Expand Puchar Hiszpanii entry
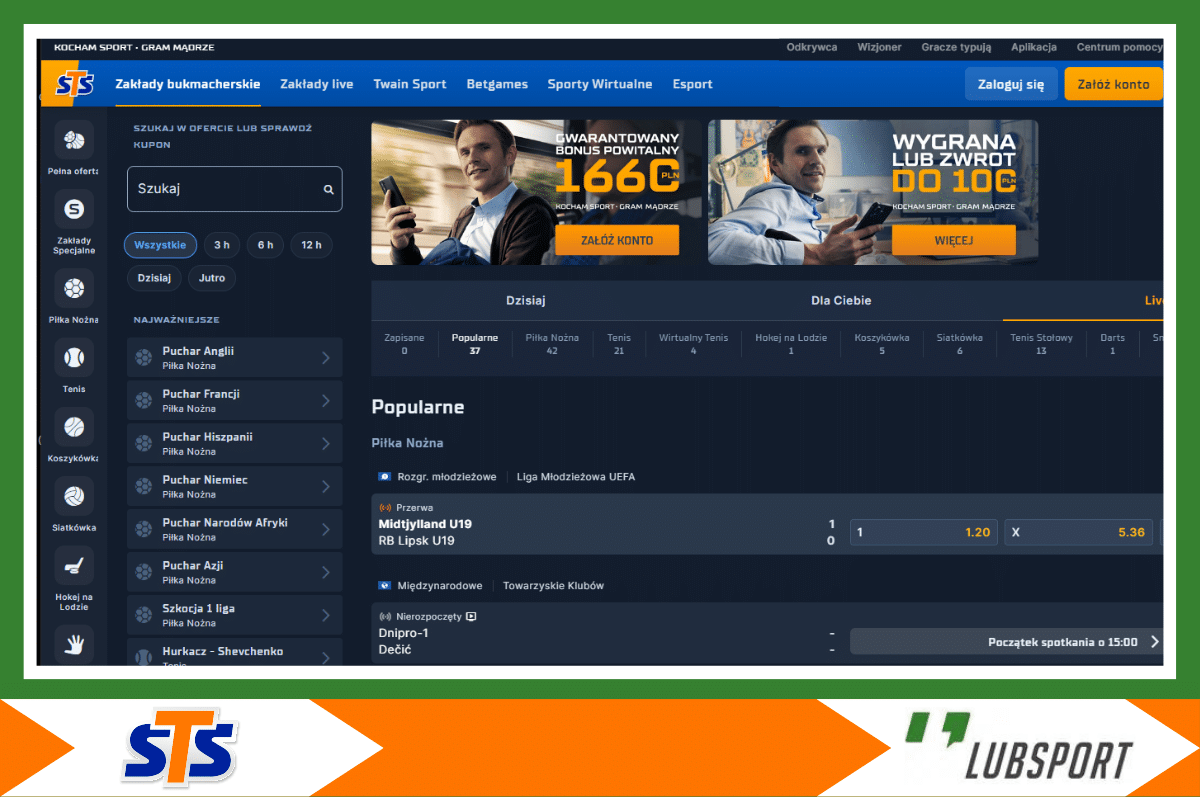 234,443
